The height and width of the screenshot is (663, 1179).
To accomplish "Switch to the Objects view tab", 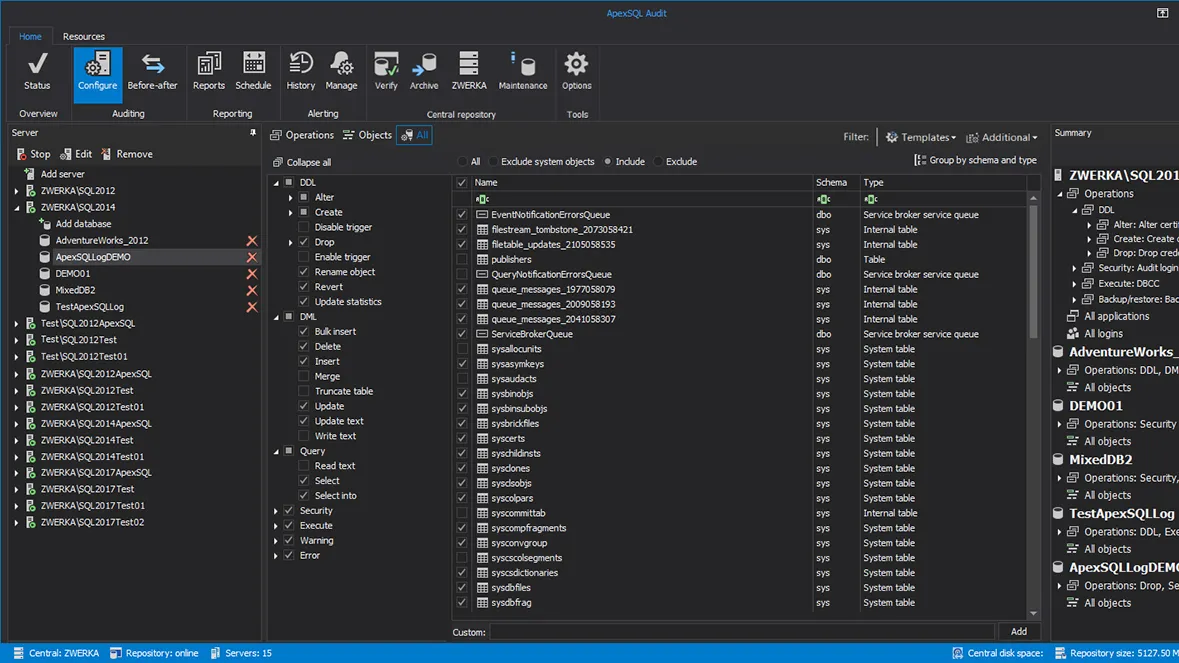I will tap(367, 135).
